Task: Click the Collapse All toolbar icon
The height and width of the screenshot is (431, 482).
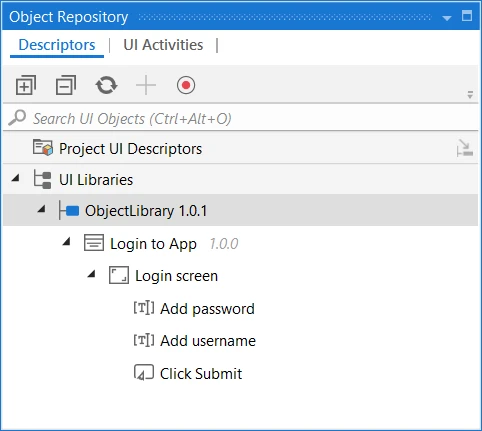Action: pos(66,85)
